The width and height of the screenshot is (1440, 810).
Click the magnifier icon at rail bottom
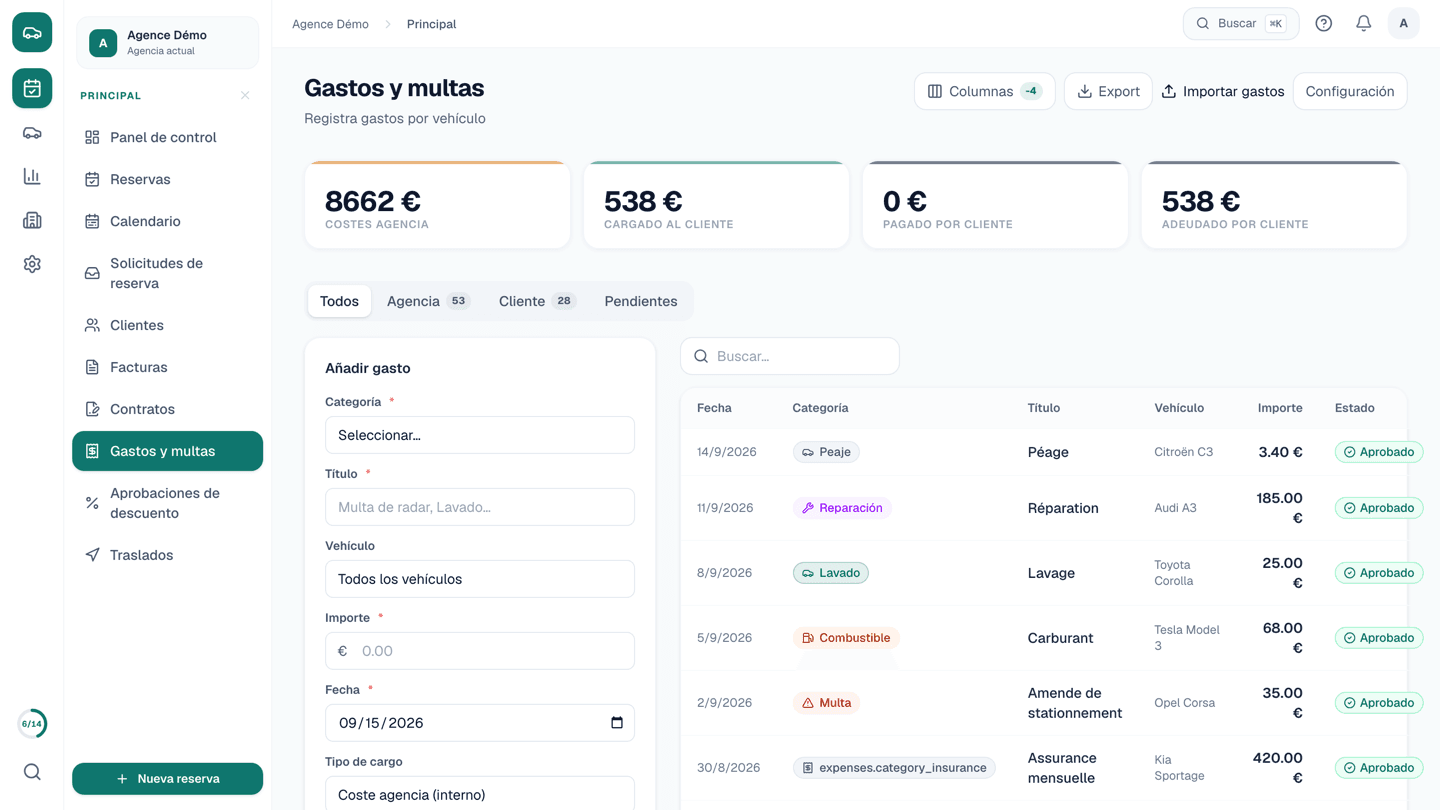tap(32, 772)
